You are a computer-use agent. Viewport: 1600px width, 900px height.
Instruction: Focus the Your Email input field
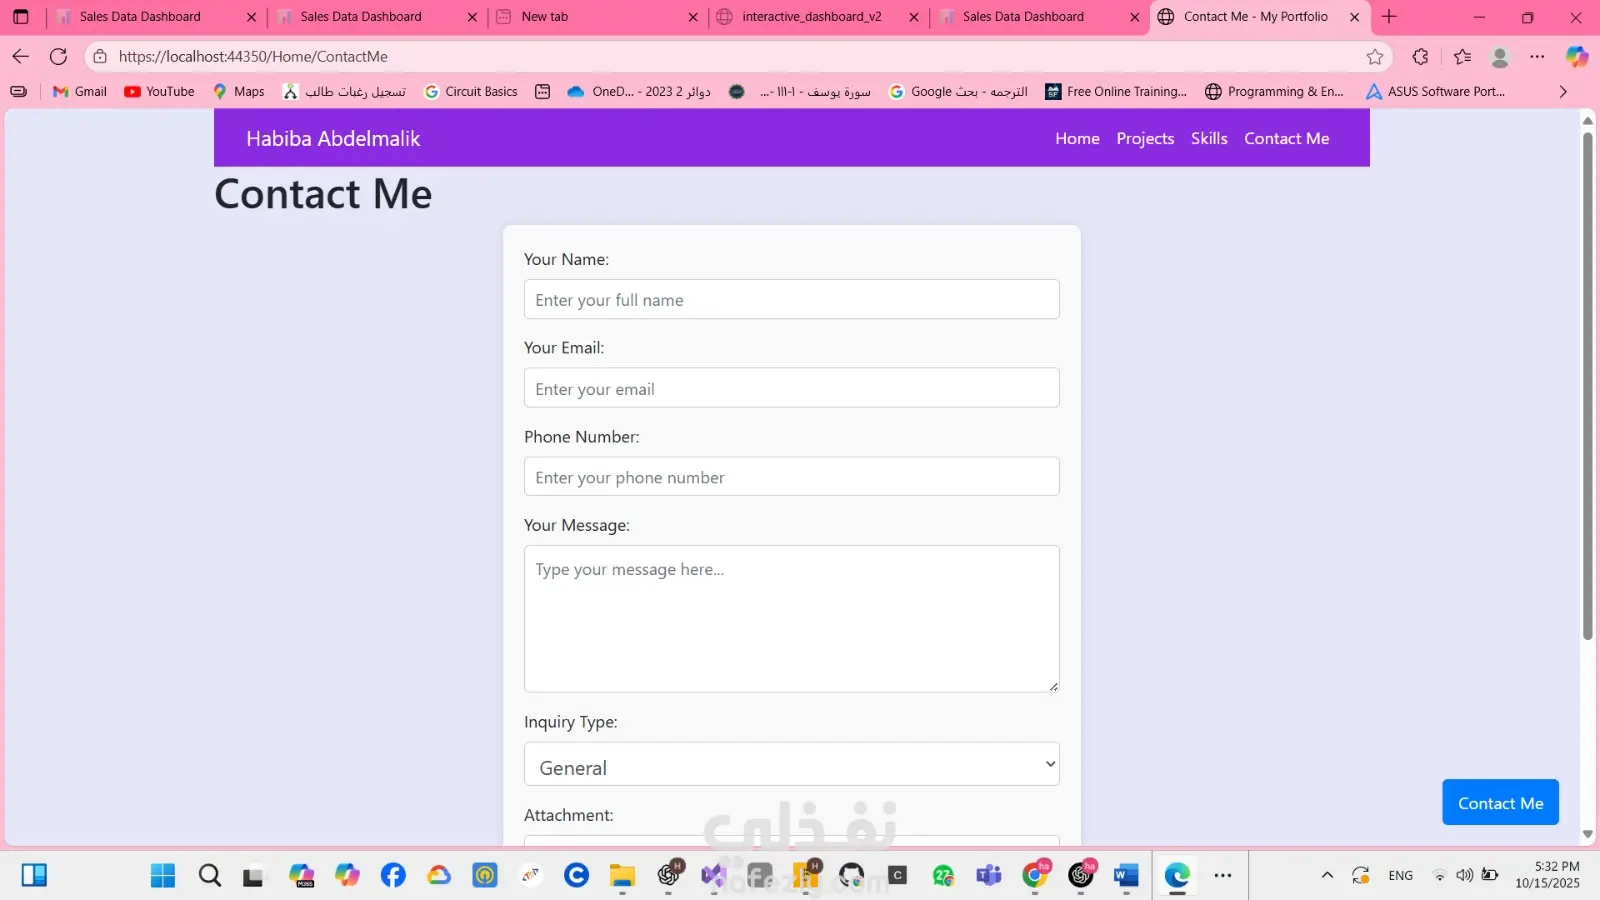click(792, 388)
